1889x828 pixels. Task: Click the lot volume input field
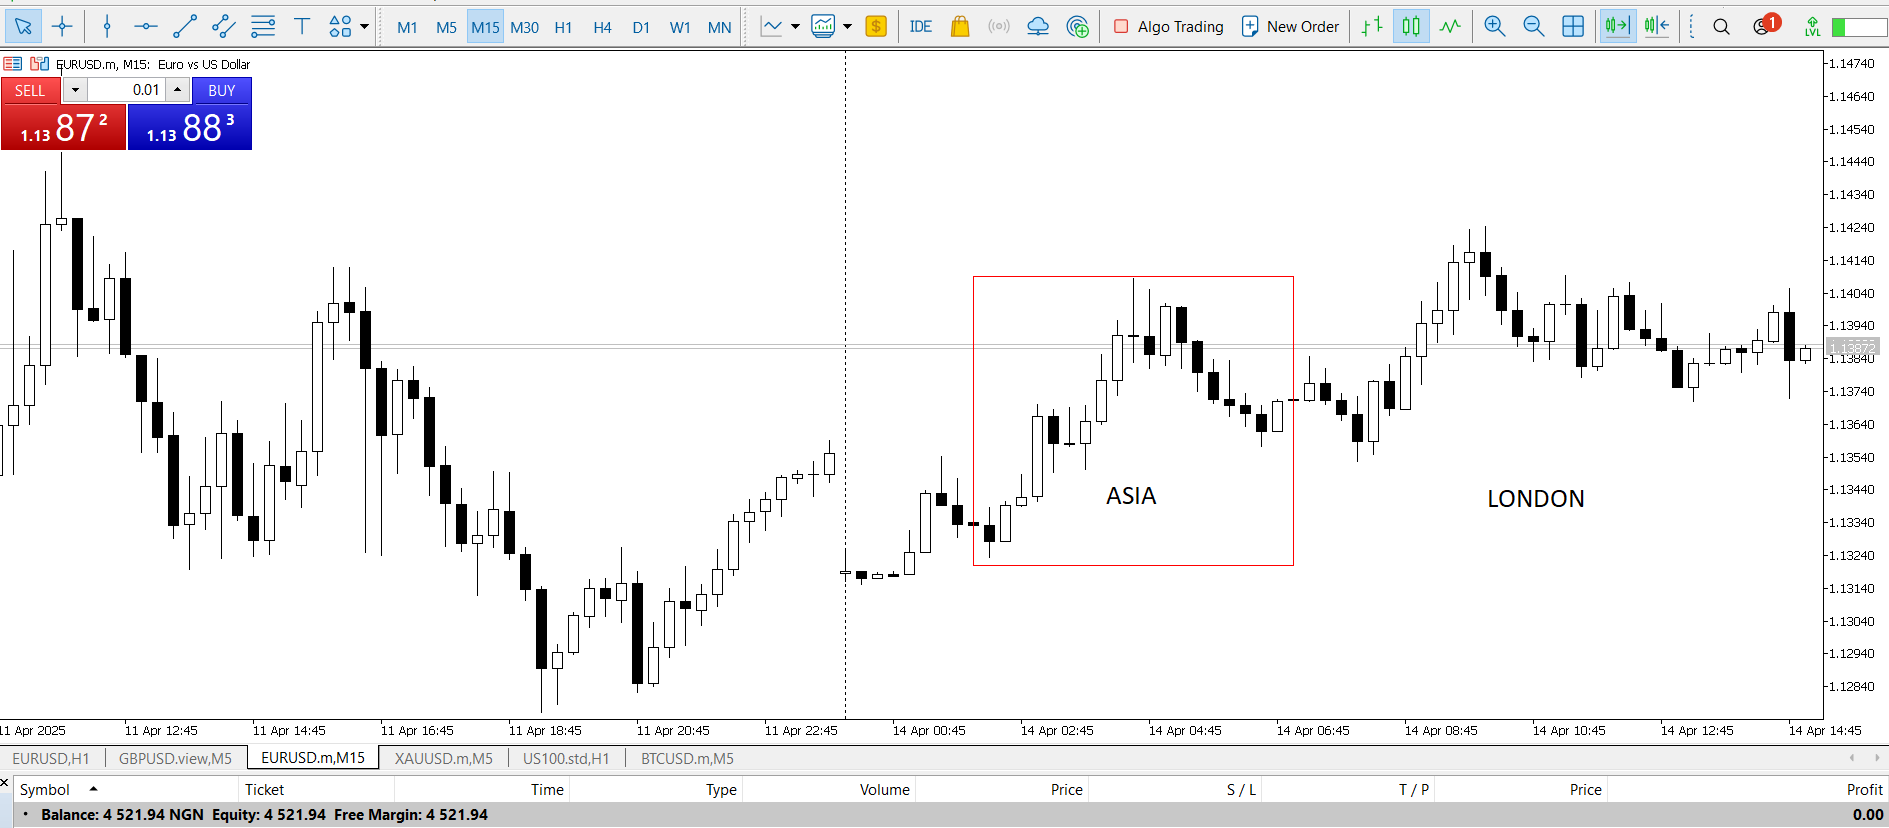(x=127, y=90)
